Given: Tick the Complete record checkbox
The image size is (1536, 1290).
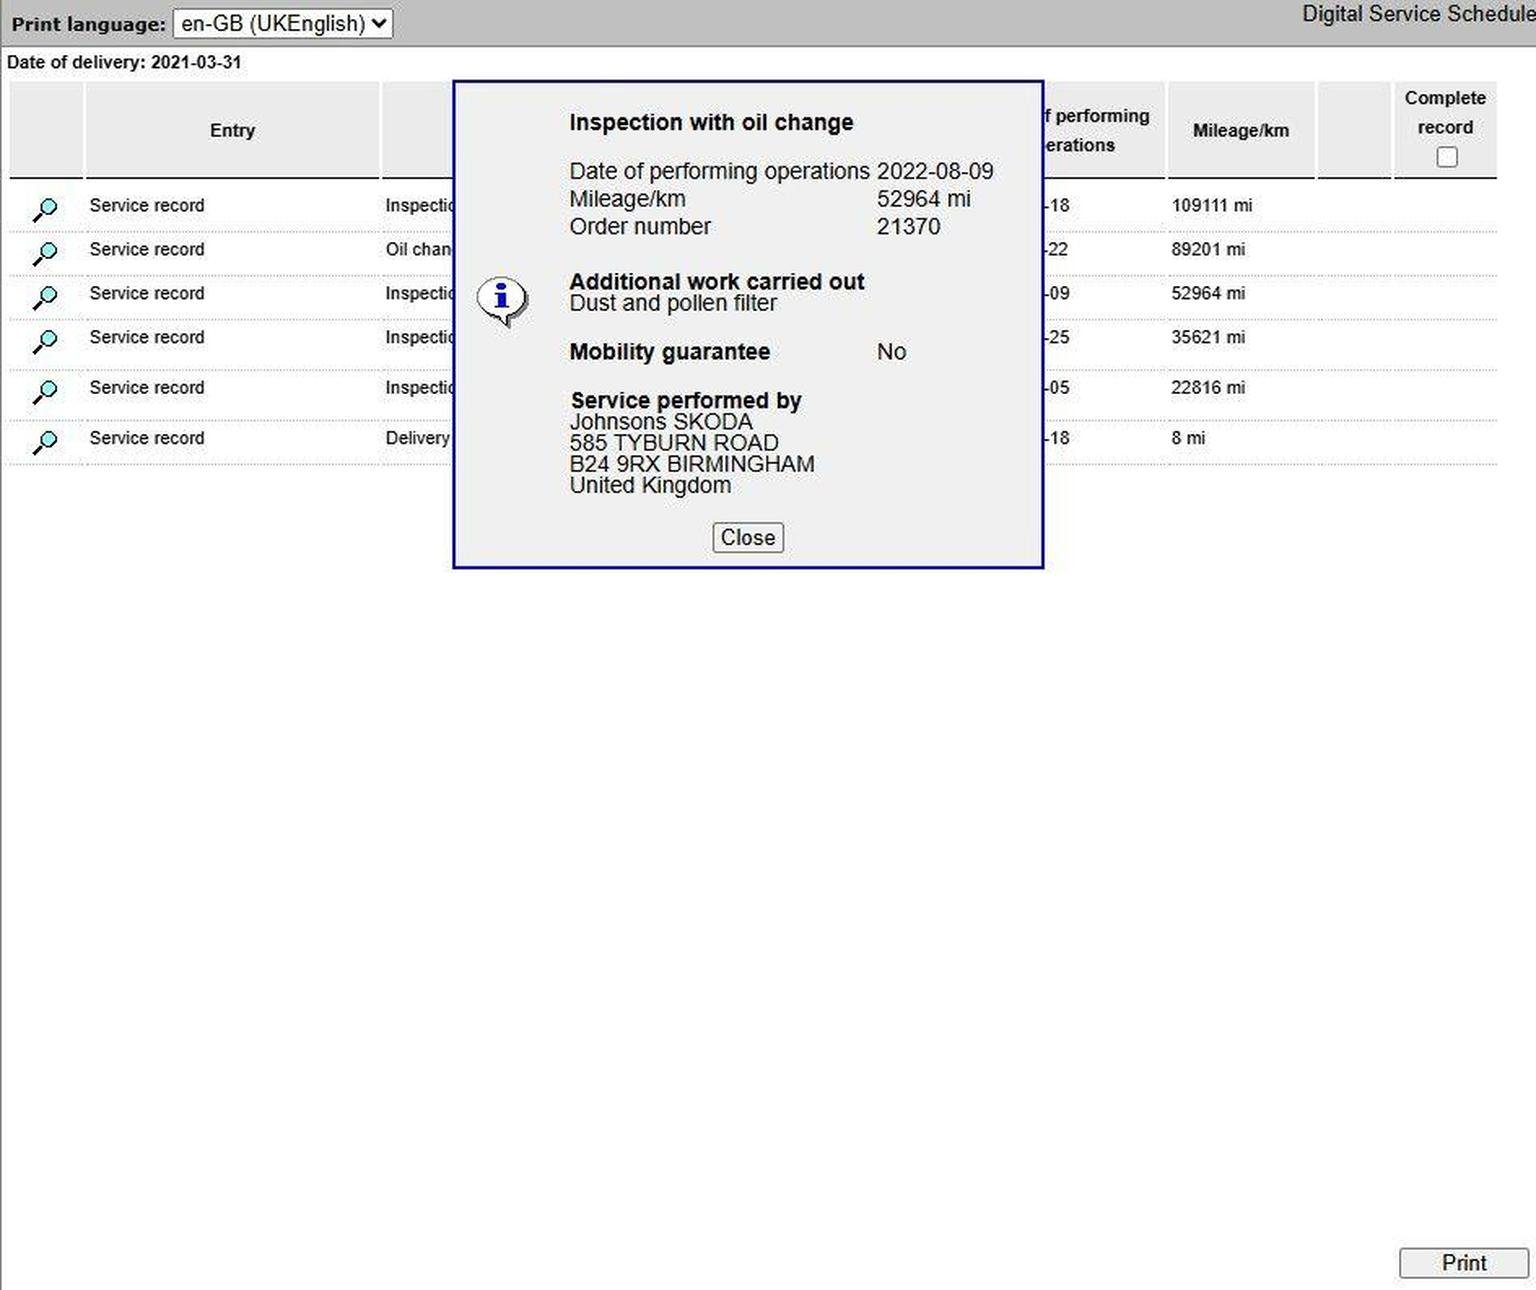Looking at the screenshot, I should click(x=1446, y=157).
